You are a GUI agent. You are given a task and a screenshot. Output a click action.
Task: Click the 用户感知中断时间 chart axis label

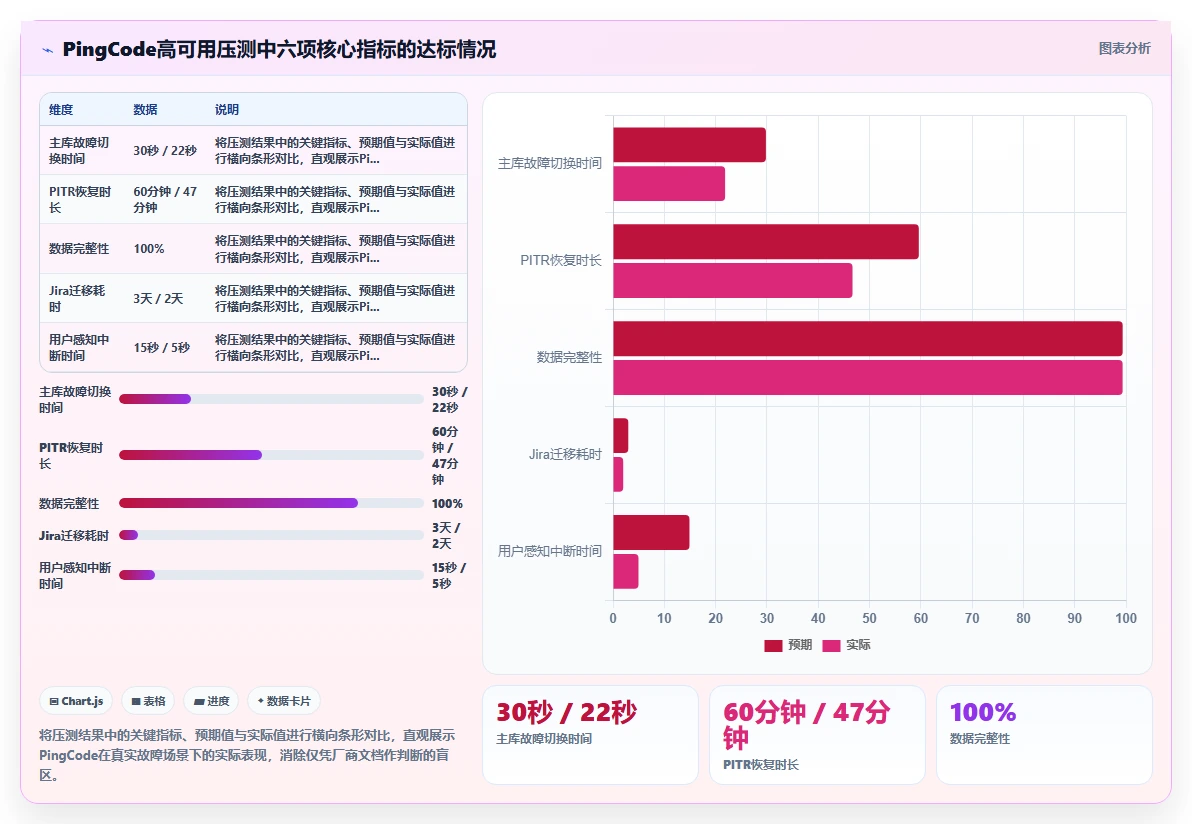point(550,551)
